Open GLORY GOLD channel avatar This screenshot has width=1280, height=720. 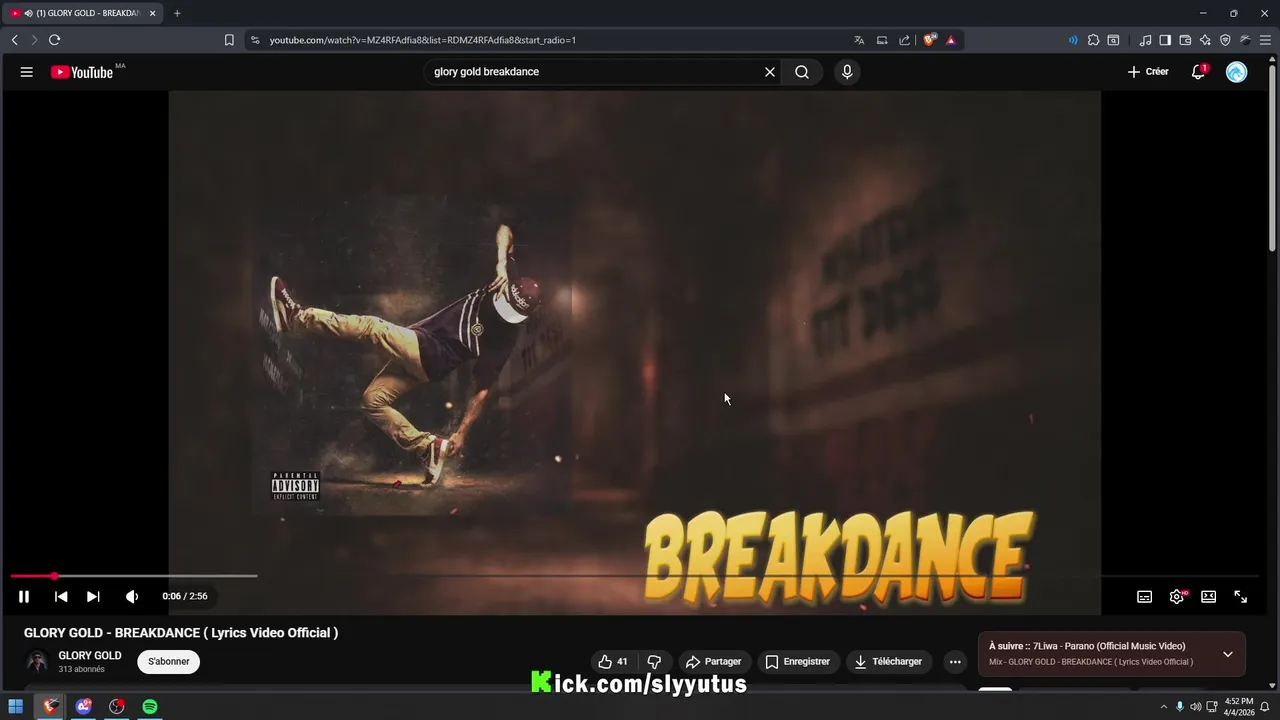pos(37,662)
